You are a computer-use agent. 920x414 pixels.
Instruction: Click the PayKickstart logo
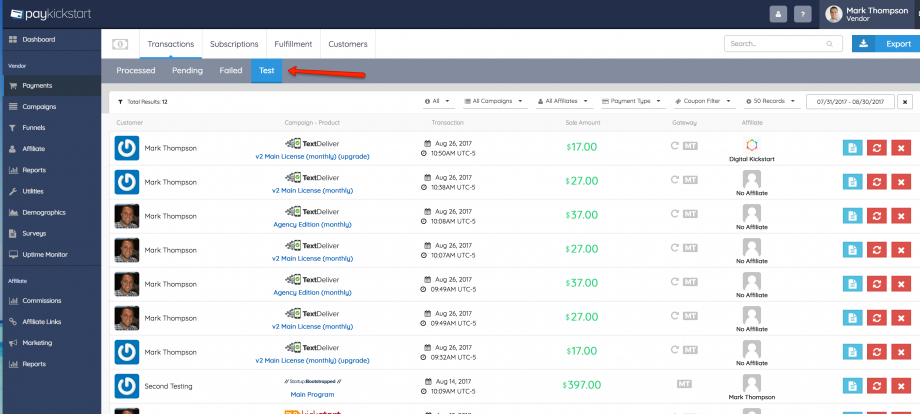coord(50,13)
